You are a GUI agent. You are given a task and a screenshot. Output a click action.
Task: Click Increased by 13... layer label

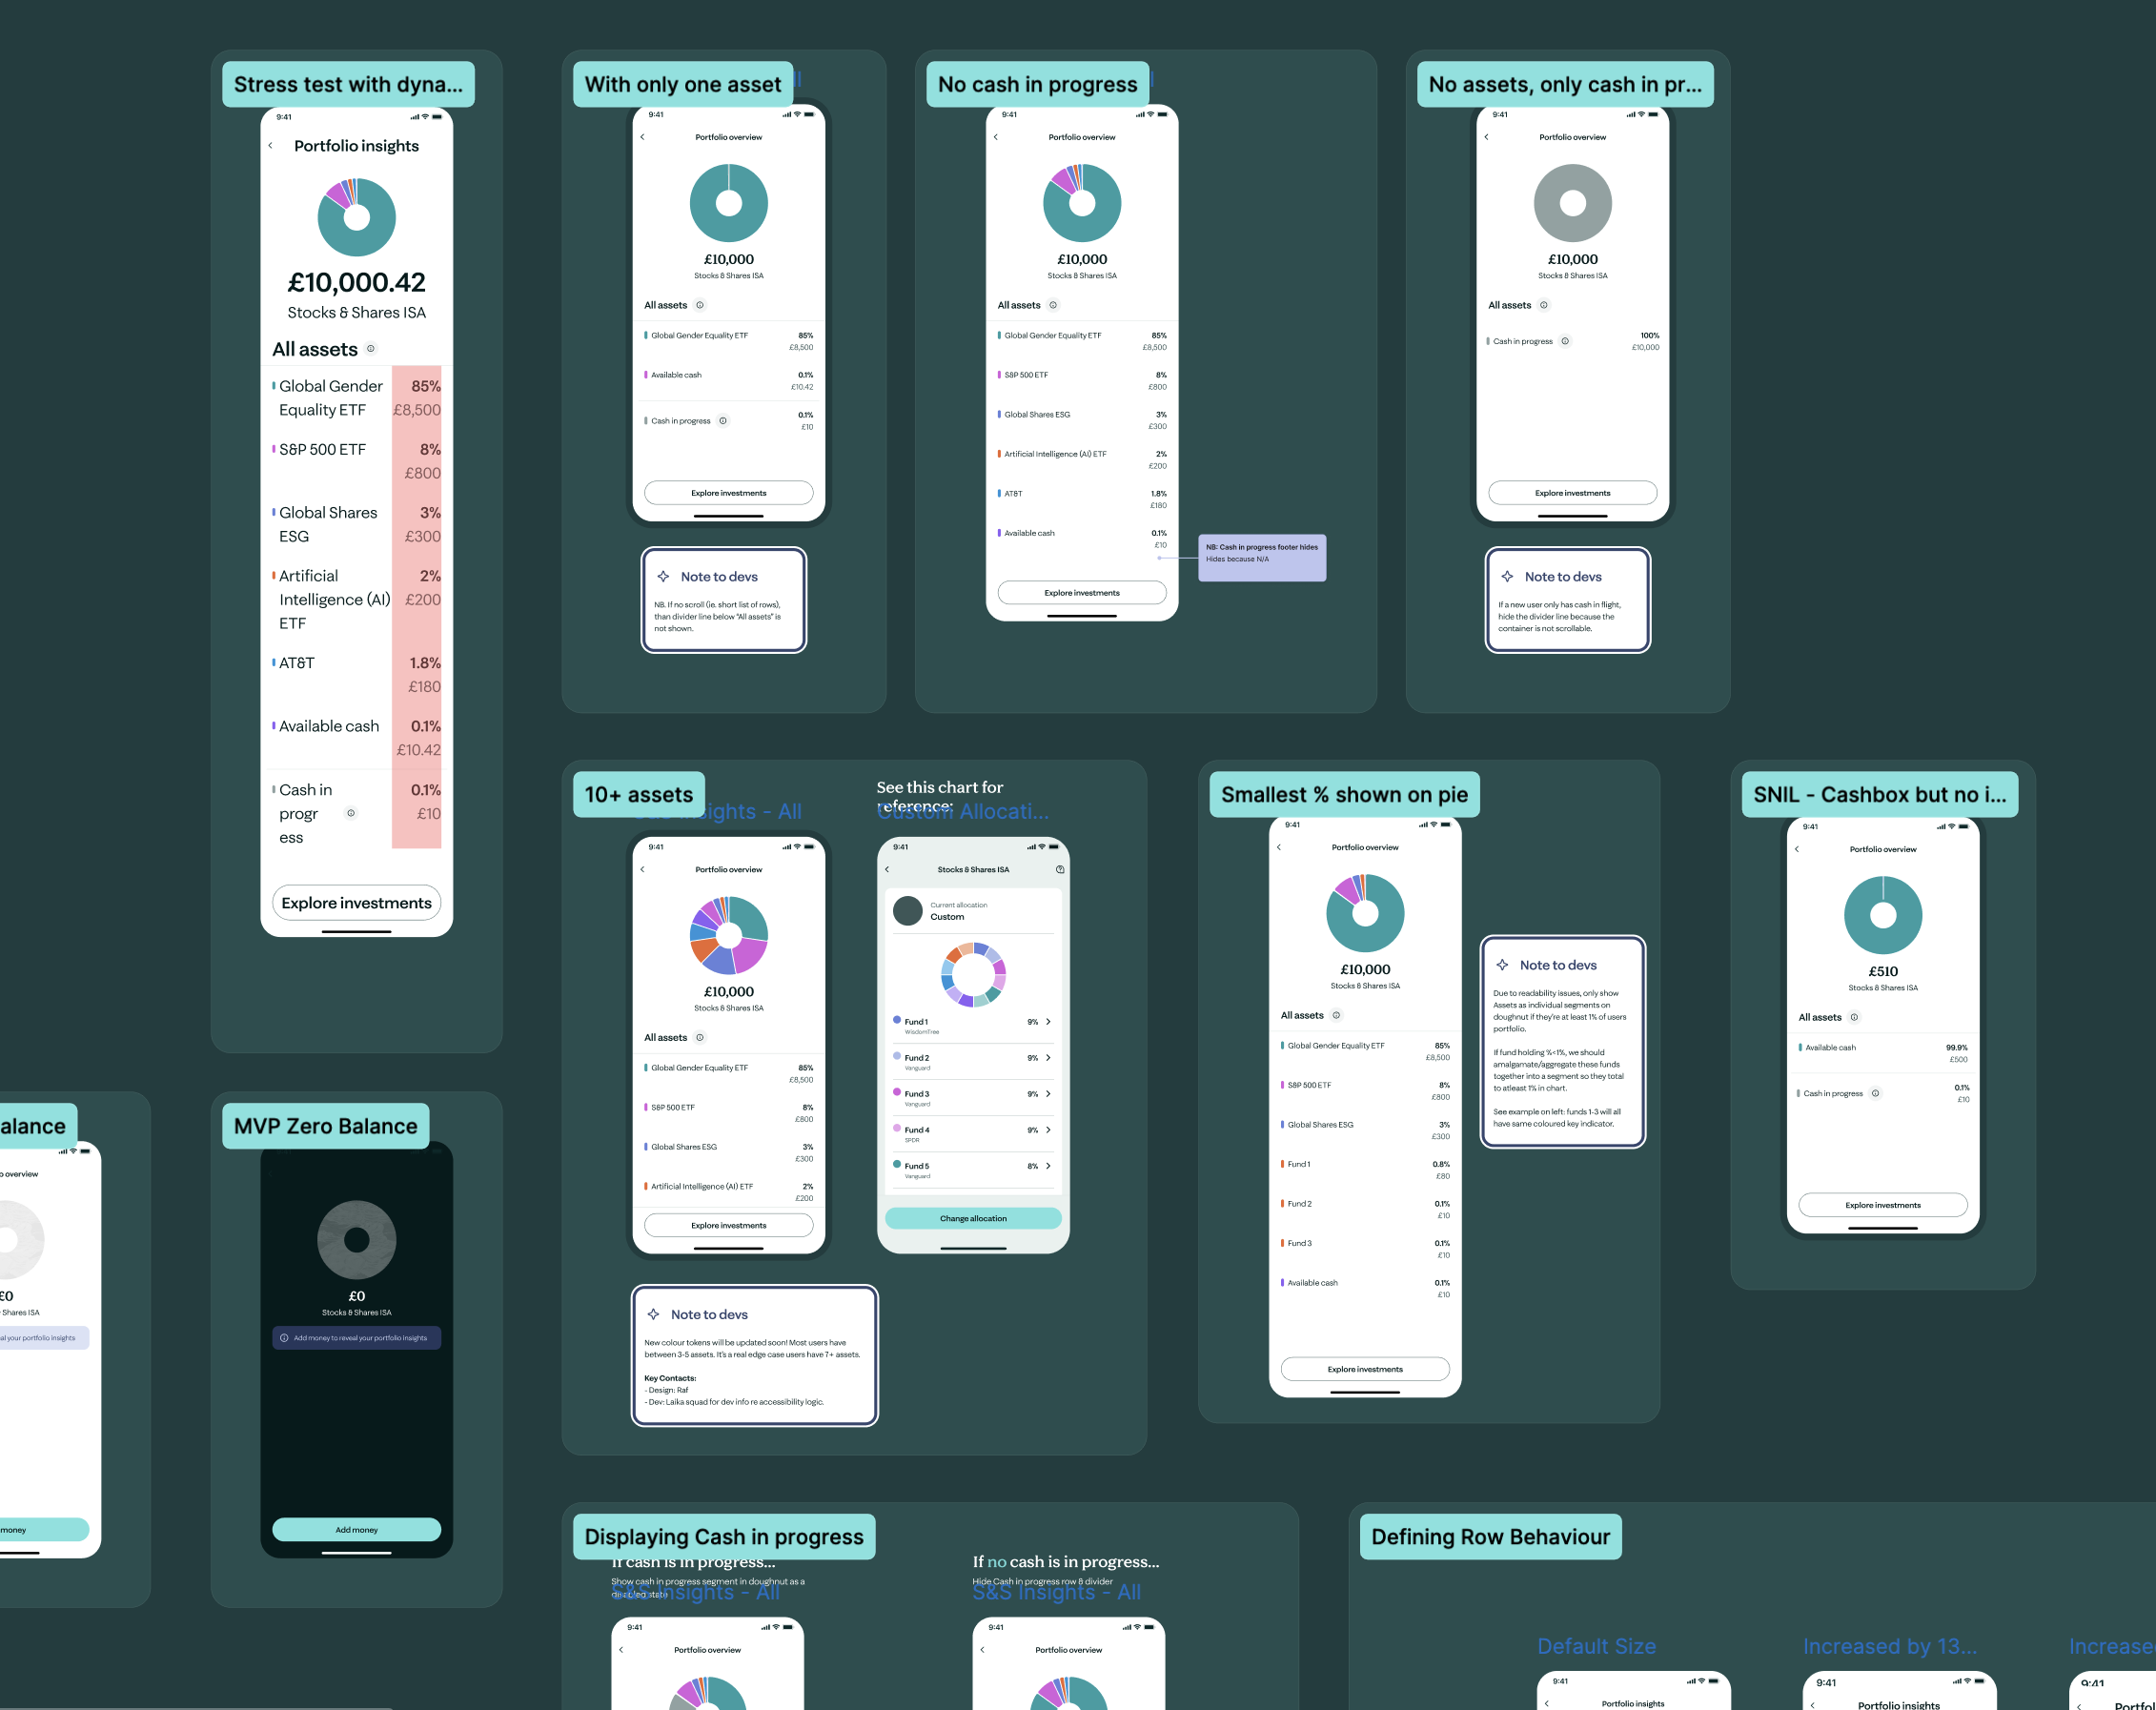[1890, 1646]
